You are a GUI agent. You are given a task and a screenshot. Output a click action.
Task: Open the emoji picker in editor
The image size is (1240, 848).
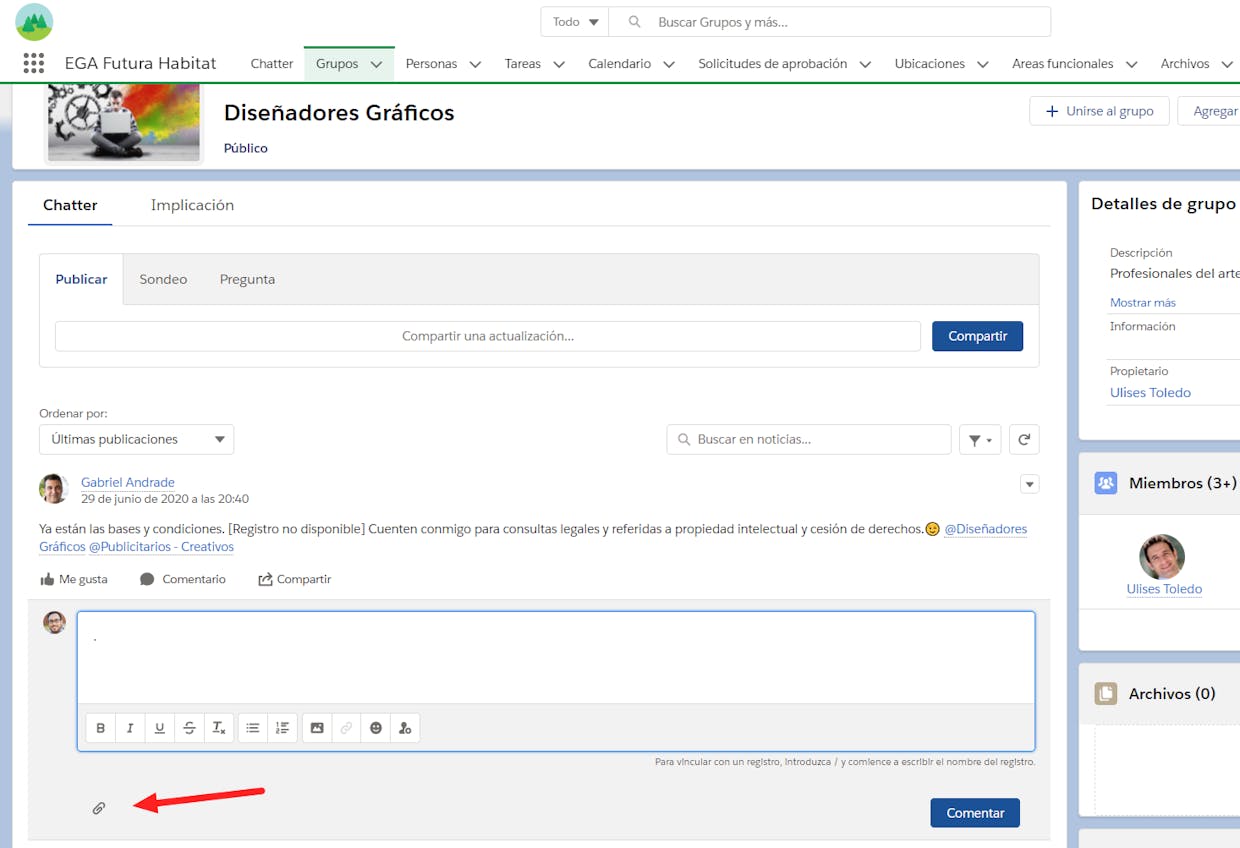pos(376,728)
